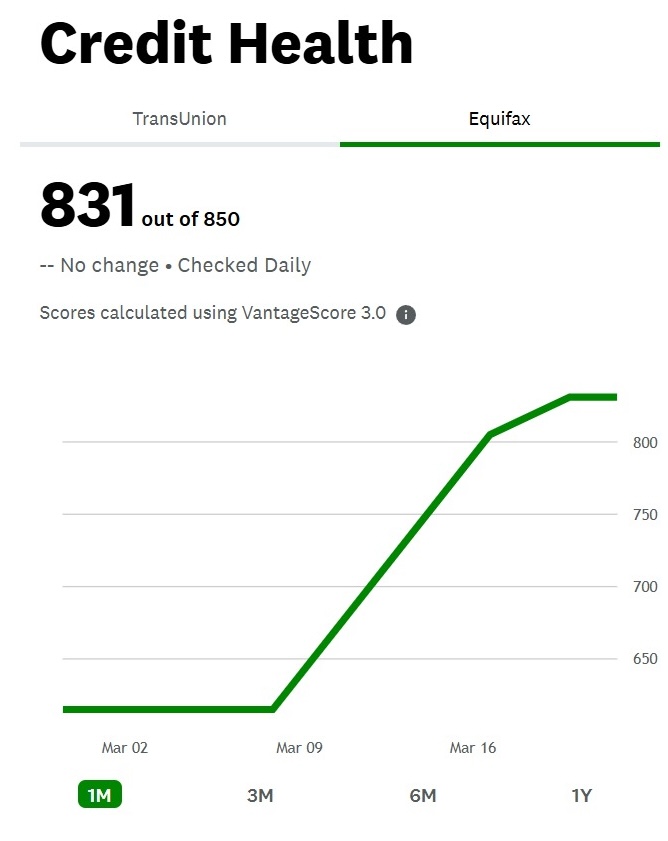Click the 831 credit score number
The height and width of the screenshot is (841, 668).
[87, 205]
